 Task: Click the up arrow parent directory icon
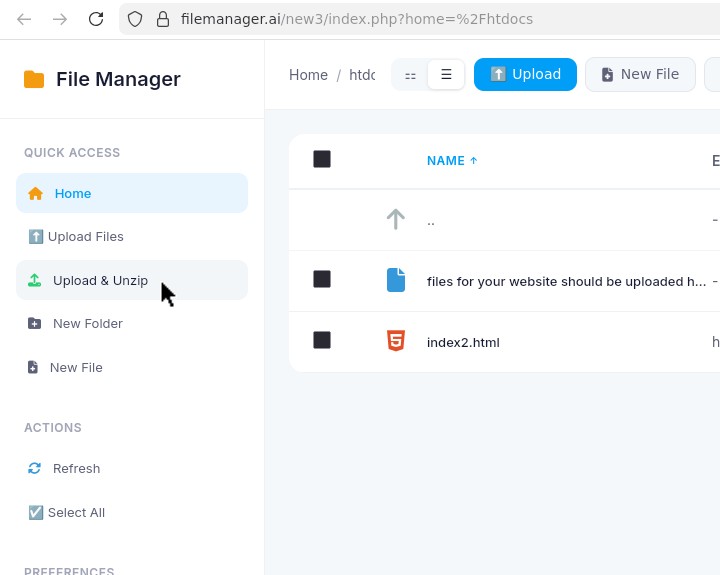(x=396, y=219)
